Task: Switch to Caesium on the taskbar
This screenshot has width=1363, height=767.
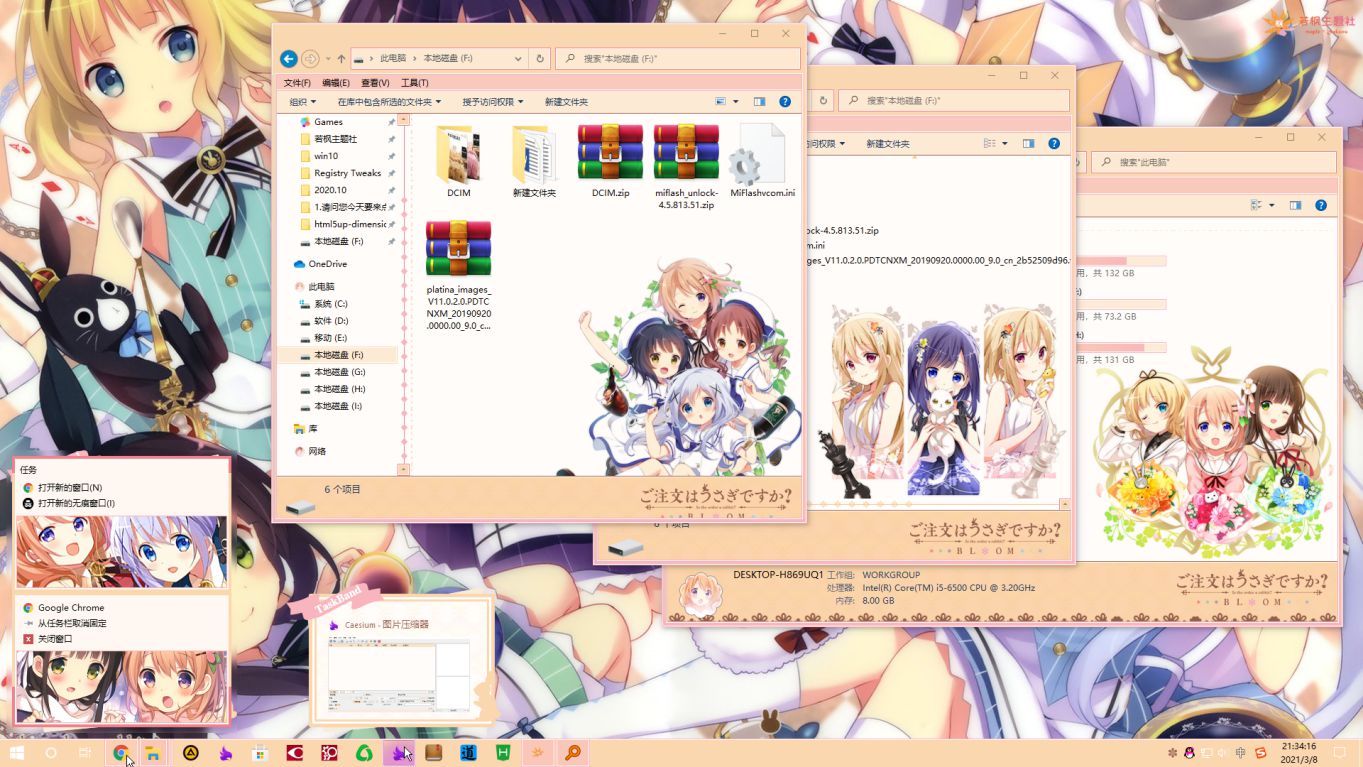Action: 399,753
